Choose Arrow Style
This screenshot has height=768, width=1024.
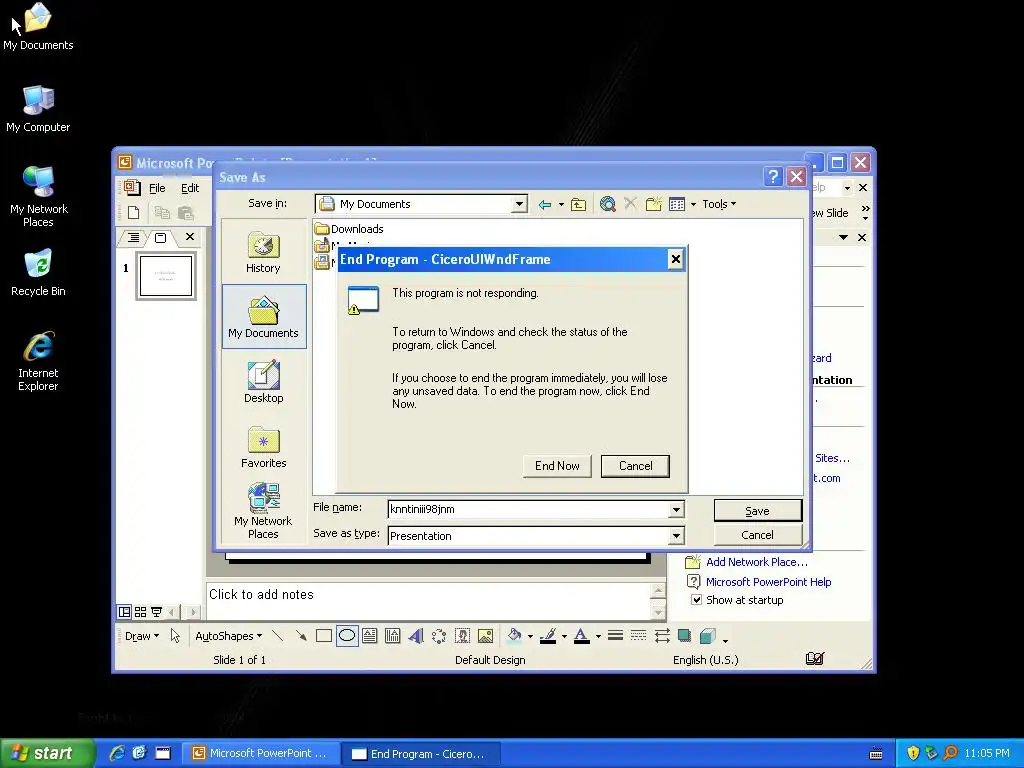662,635
